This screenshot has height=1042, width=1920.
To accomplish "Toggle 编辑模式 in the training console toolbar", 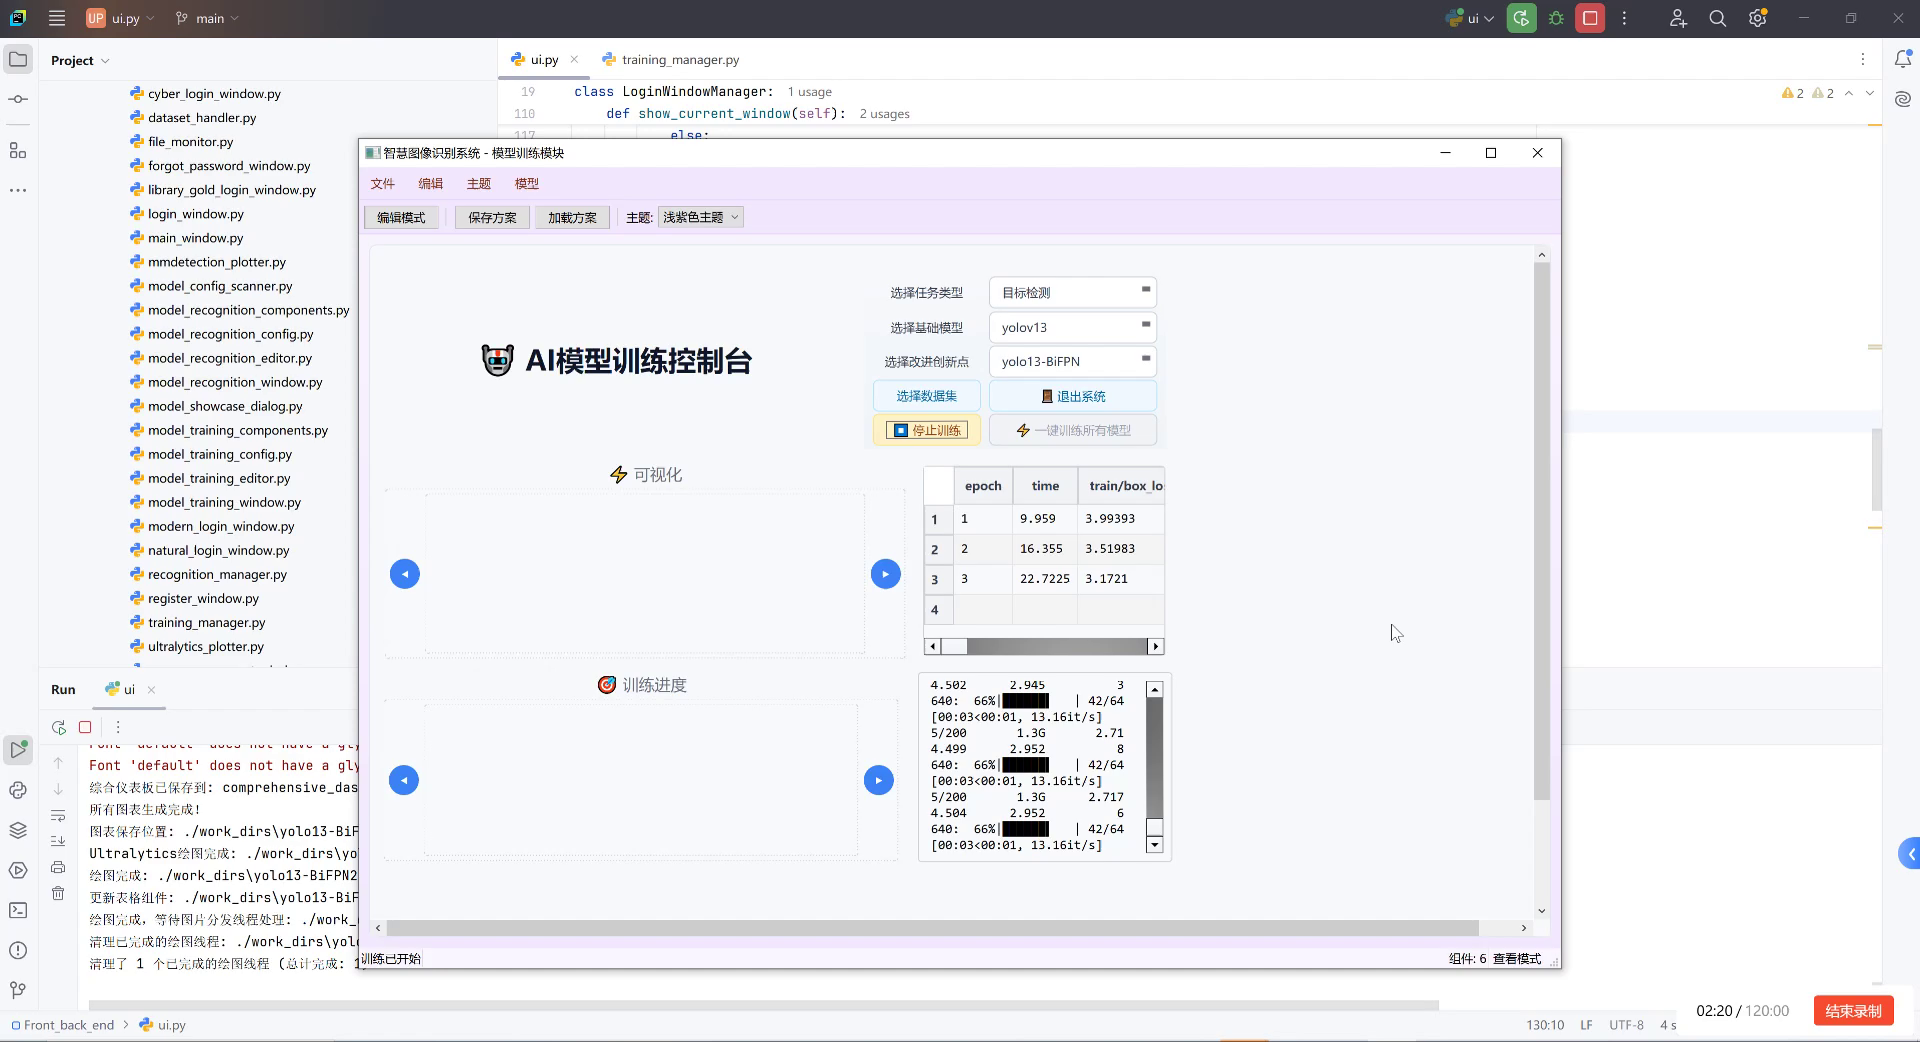I will click(x=400, y=217).
